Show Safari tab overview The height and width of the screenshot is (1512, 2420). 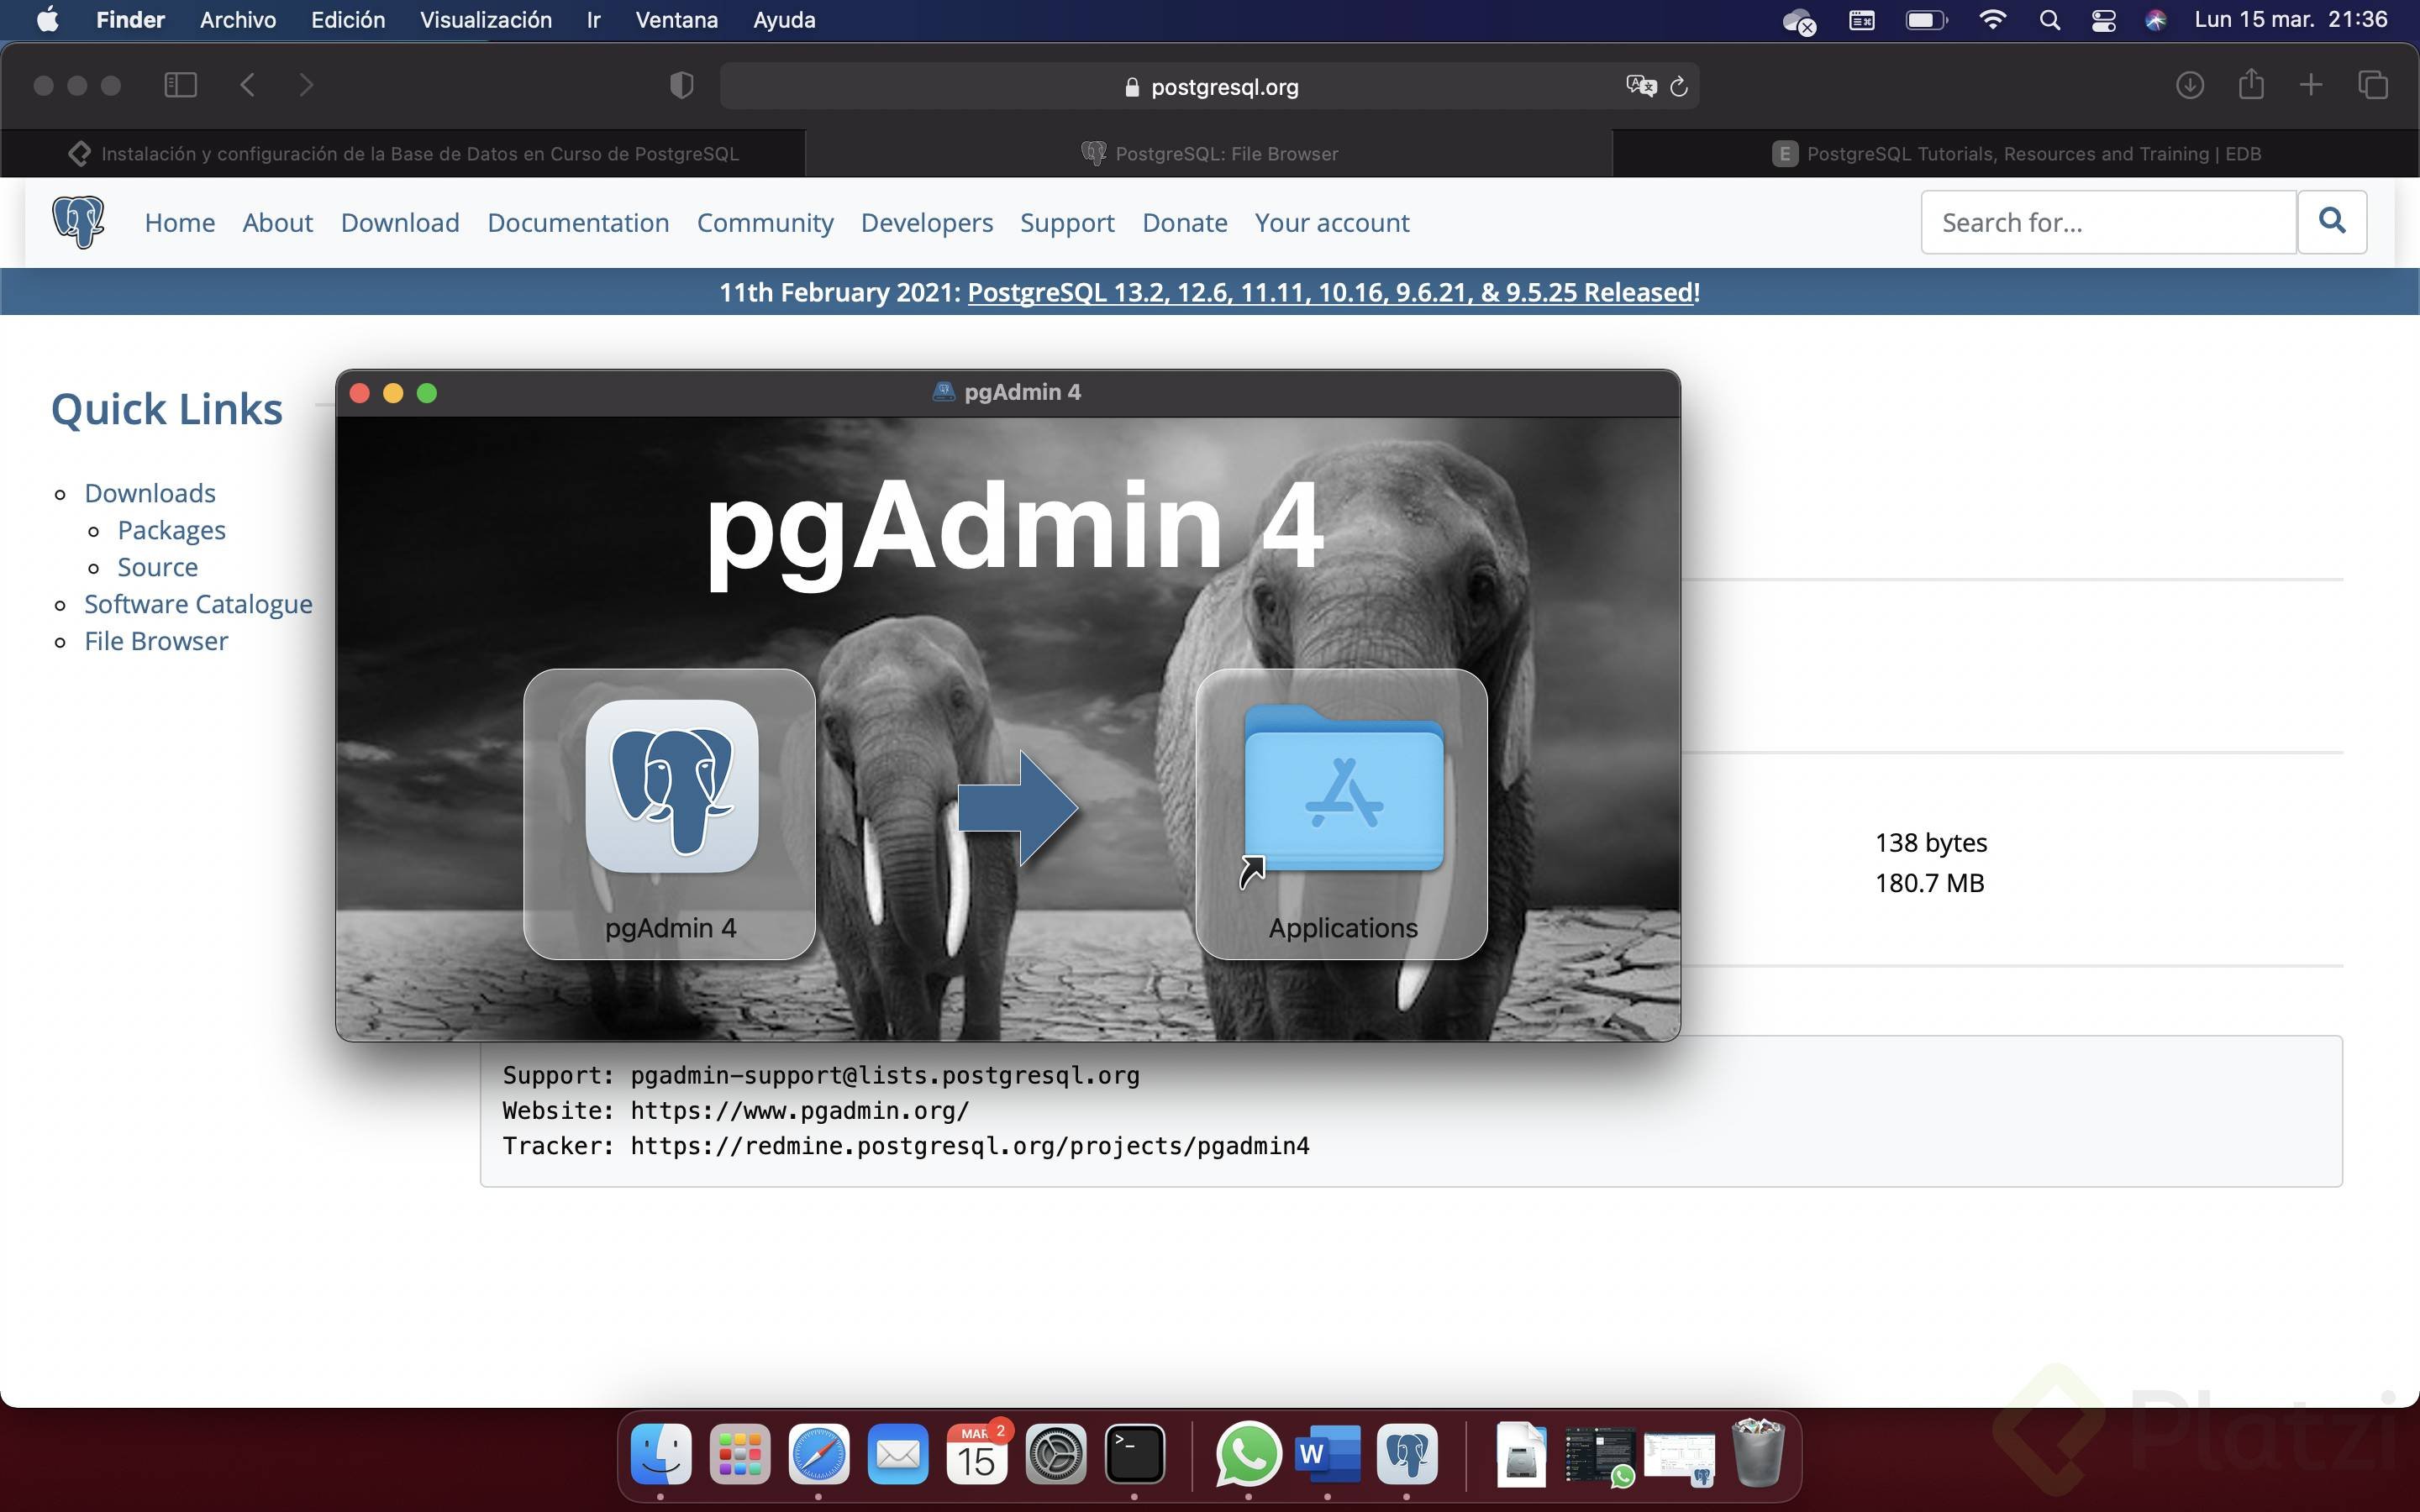pyautogui.click(x=2373, y=85)
